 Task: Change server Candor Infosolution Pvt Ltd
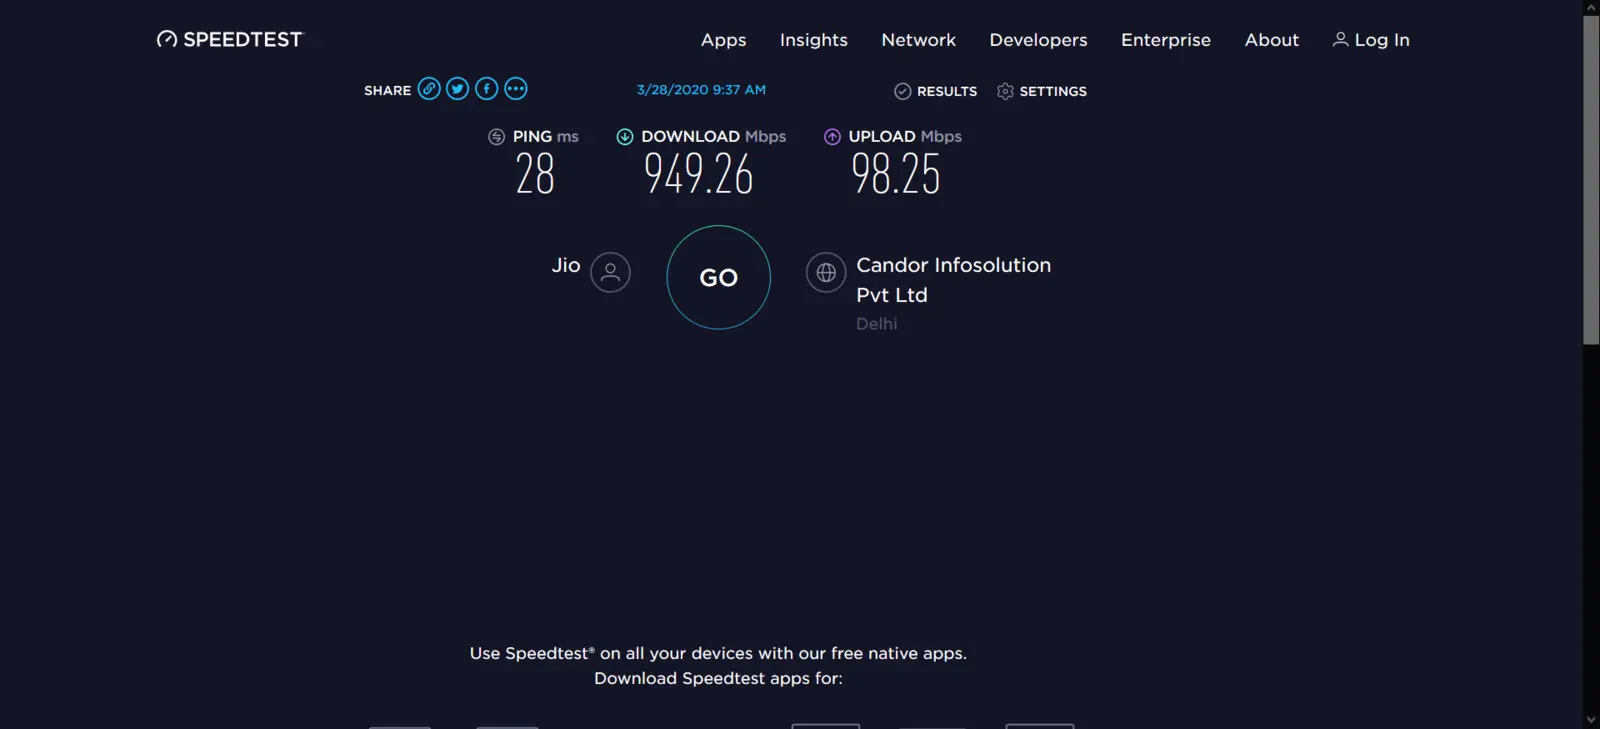(x=953, y=280)
